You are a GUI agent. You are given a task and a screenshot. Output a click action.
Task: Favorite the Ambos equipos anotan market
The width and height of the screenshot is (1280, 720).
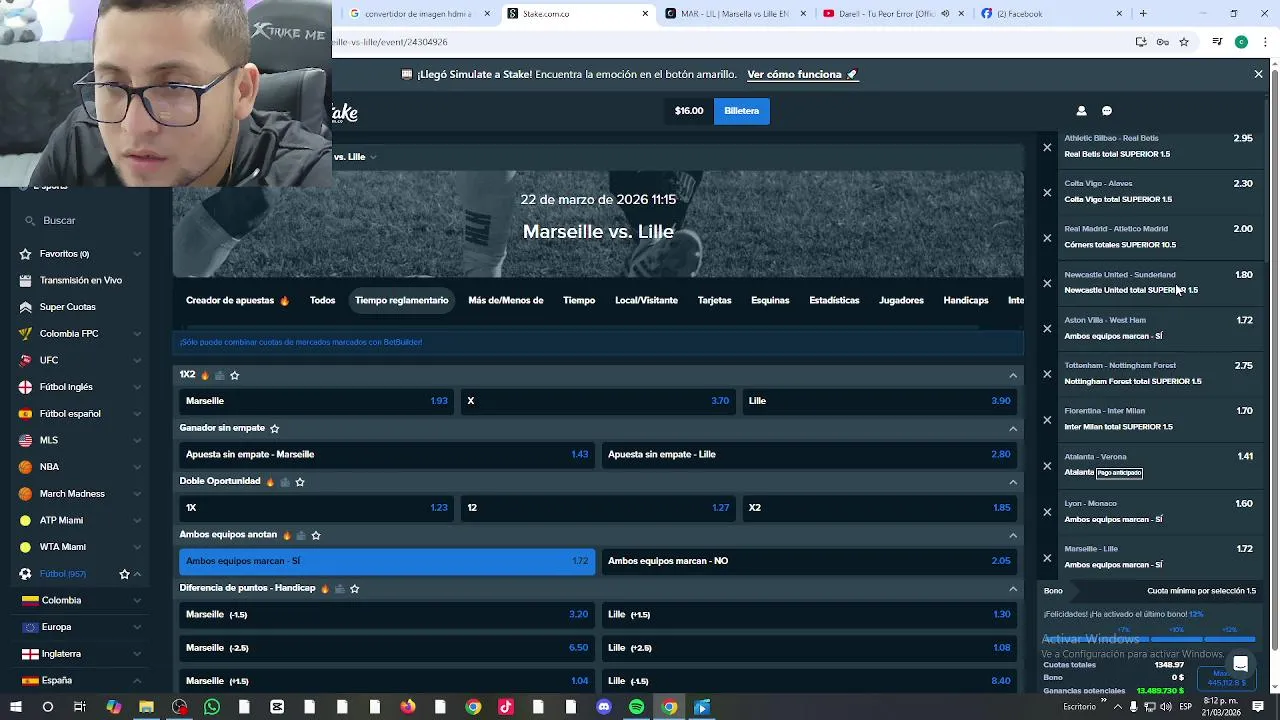pos(316,535)
